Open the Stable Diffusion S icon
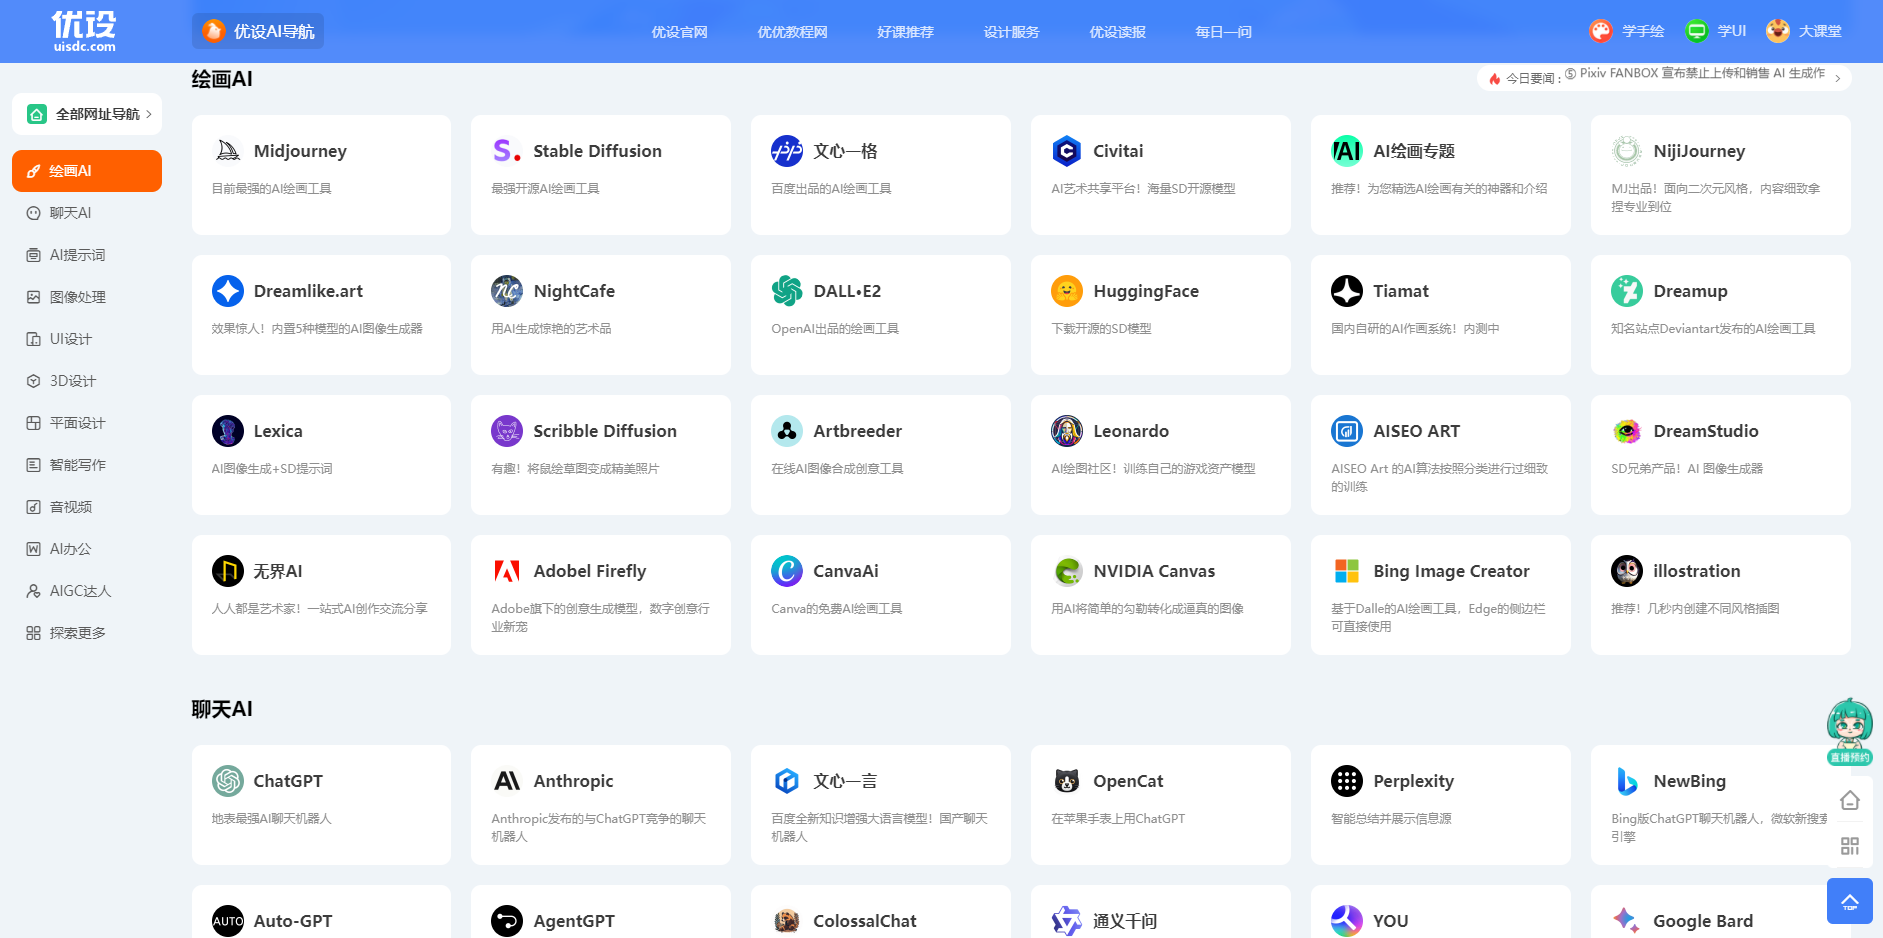Viewport: 1883px width, 938px height. click(507, 151)
